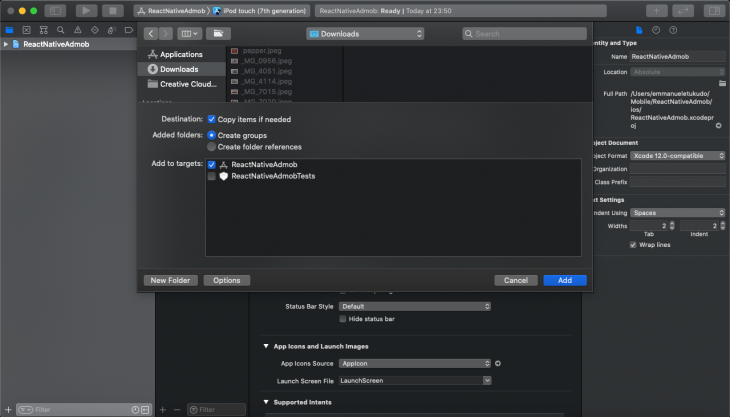Show the History inspector tab
The image size is (730, 417).
click(x=656, y=30)
